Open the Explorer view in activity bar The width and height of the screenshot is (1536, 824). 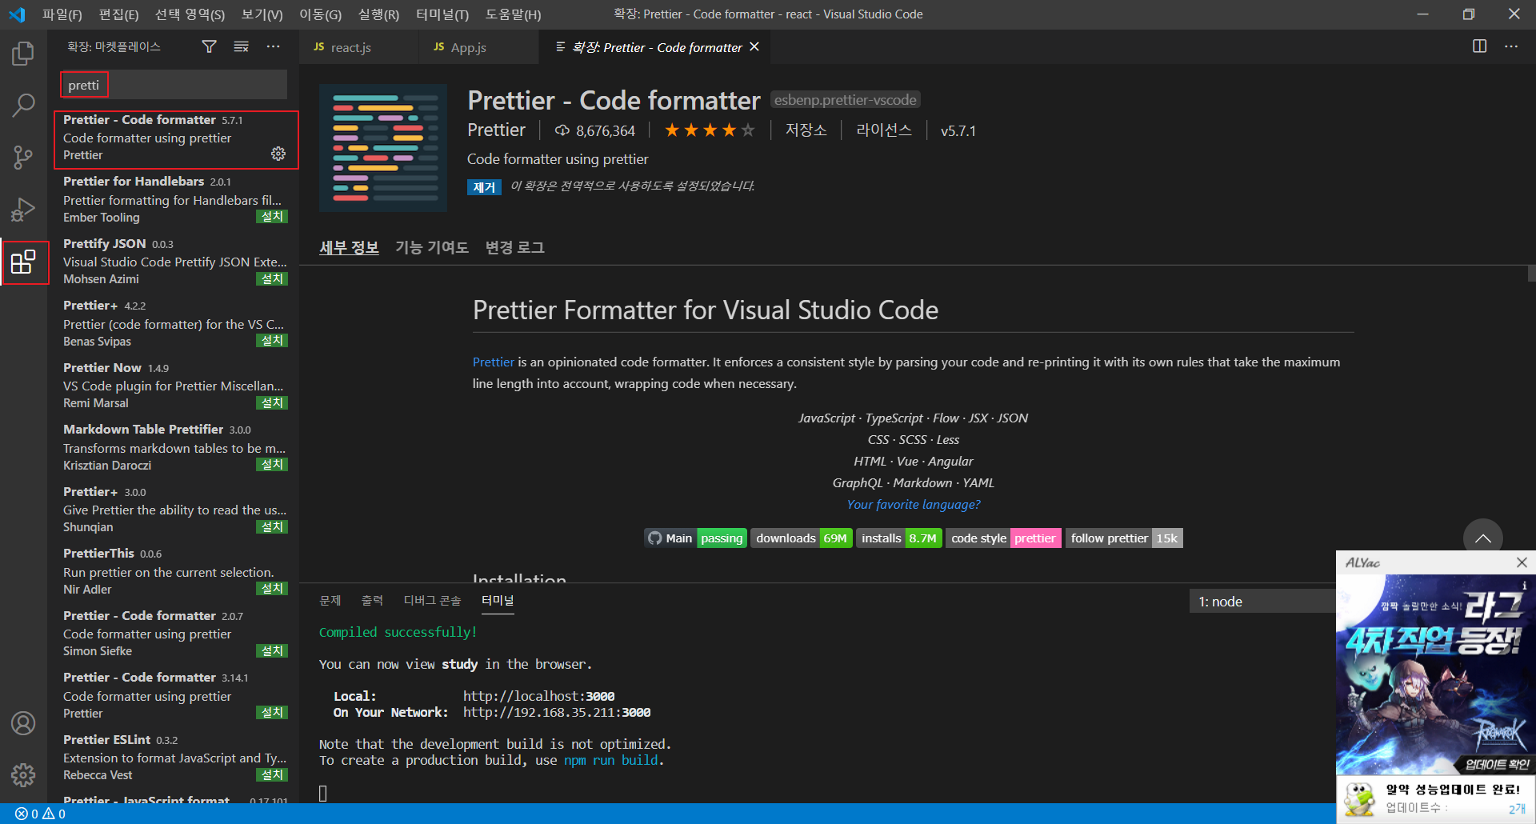coord(23,53)
